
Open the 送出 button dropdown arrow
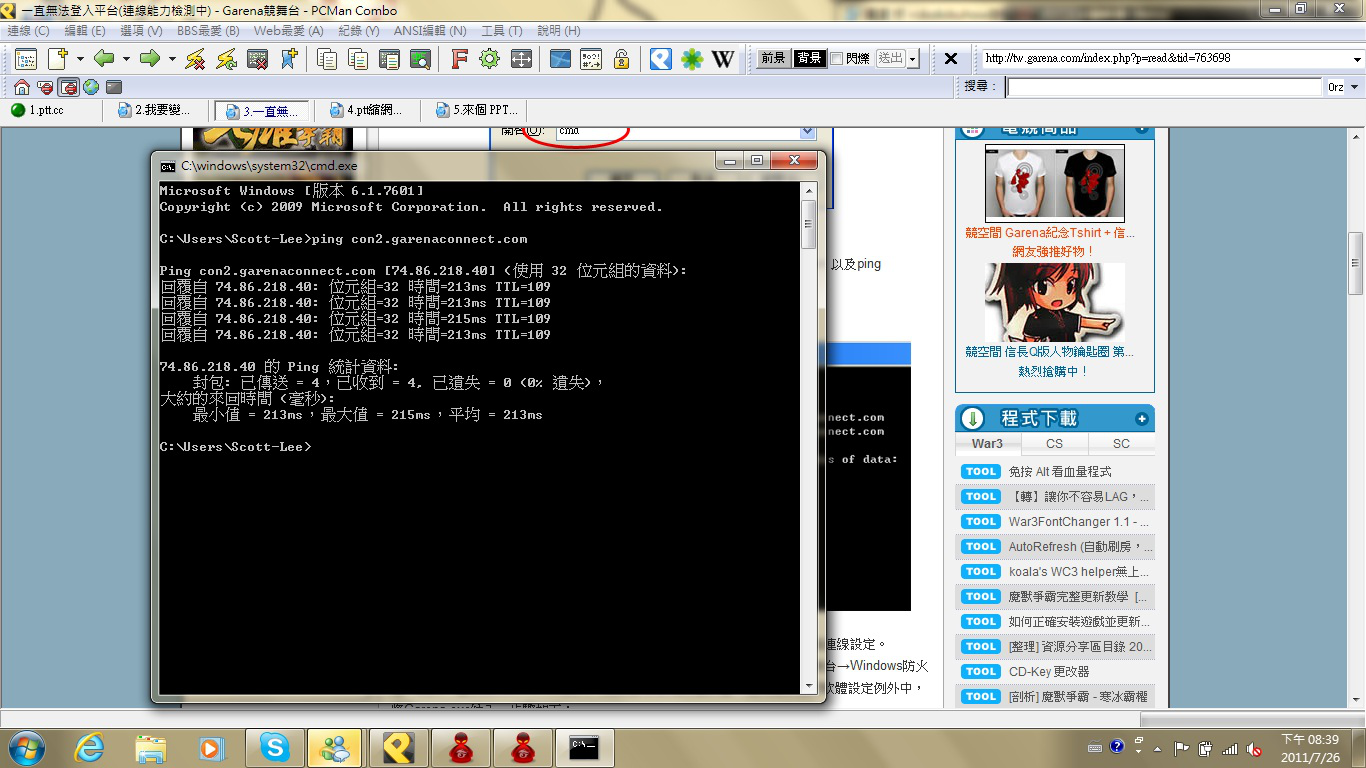[912, 59]
